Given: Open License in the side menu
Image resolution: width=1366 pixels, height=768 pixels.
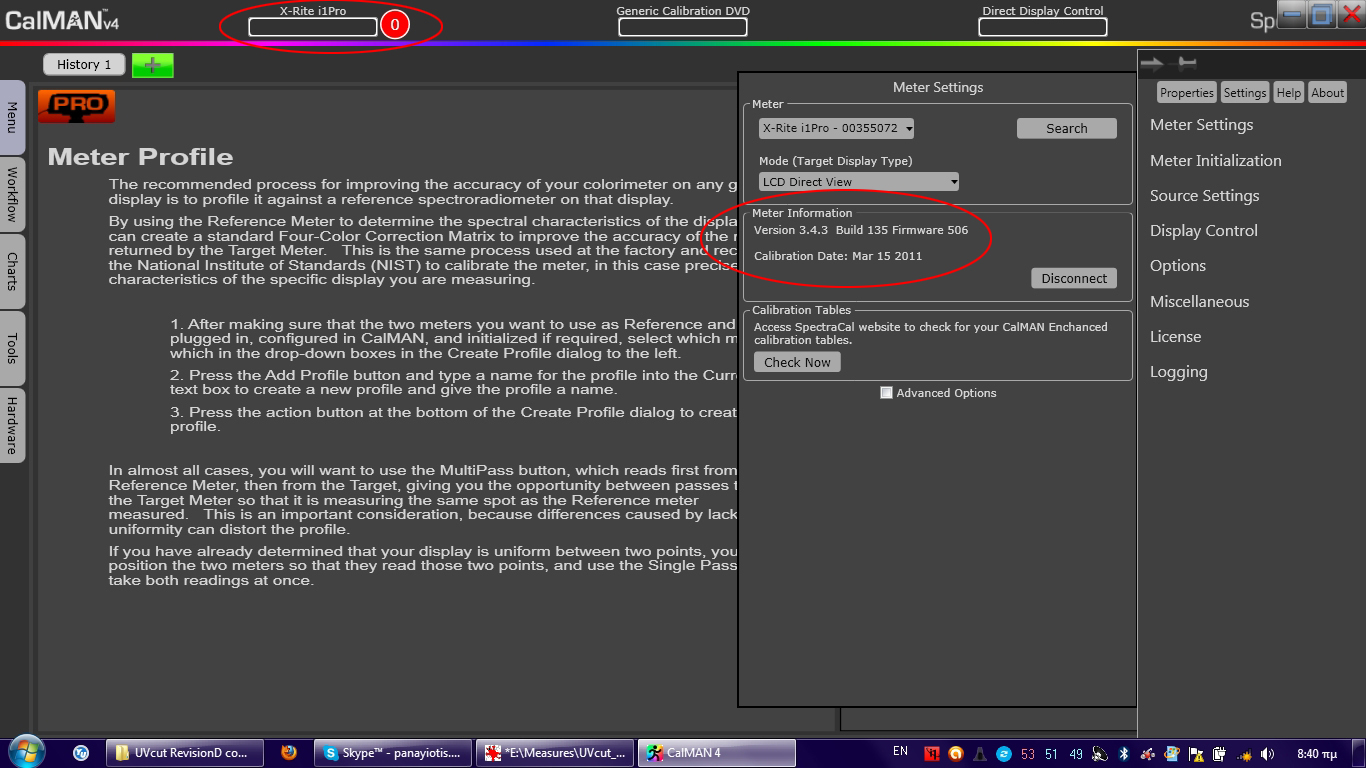Looking at the screenshot, I should 1175,336.
